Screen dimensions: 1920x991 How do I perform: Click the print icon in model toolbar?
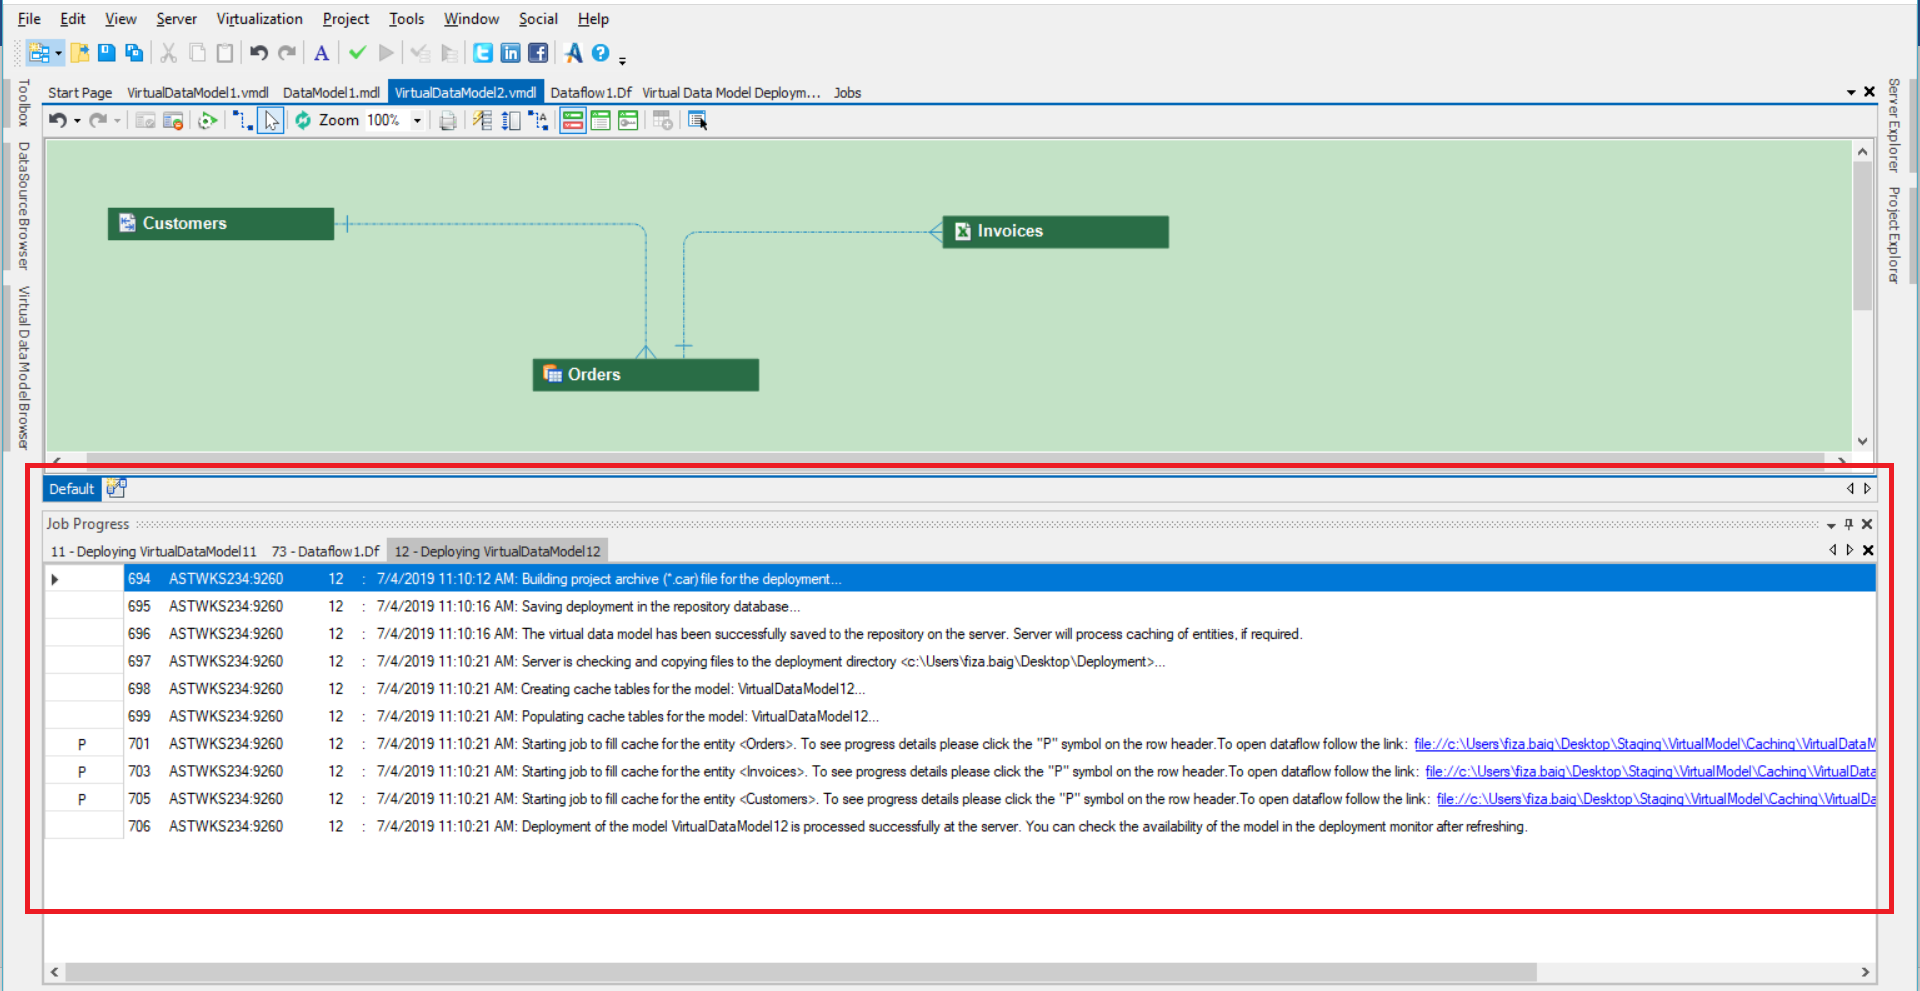tap(448, 121)
